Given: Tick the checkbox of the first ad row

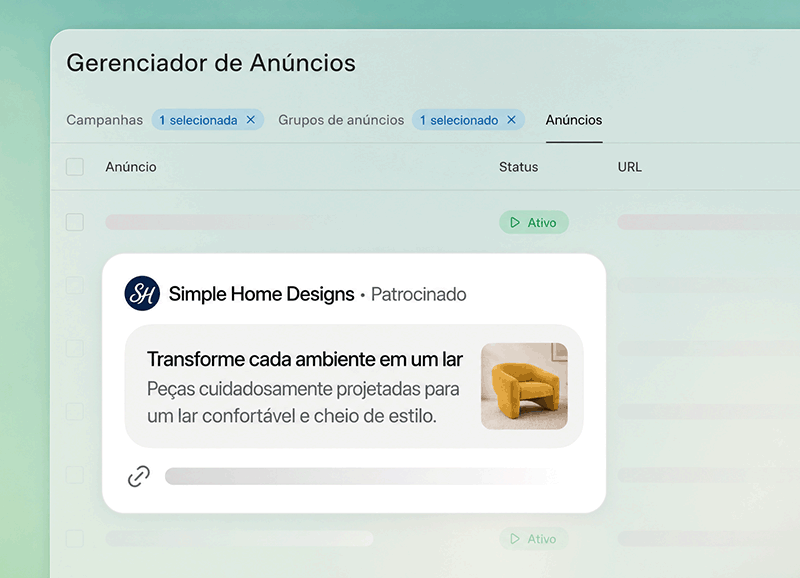Looking at the screenshot, I should [x=75, y=222].
